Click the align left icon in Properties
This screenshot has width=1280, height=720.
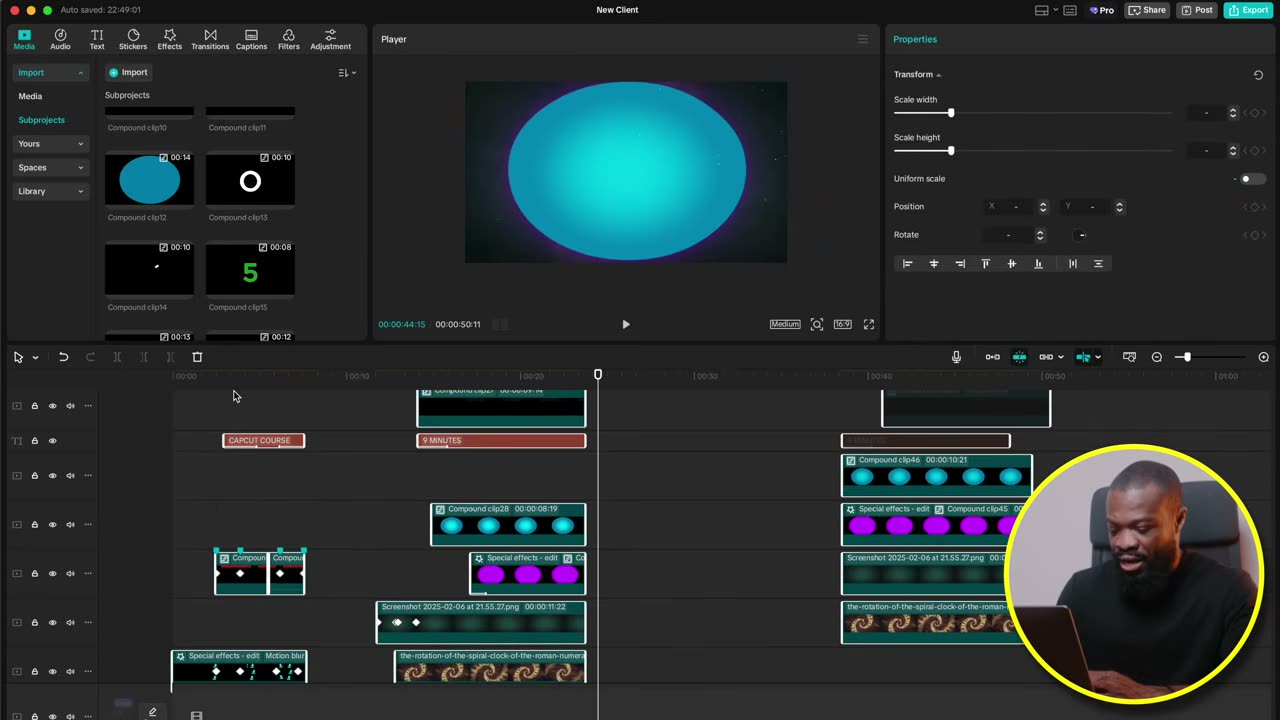pyautogui.click(x=908, y=264)
